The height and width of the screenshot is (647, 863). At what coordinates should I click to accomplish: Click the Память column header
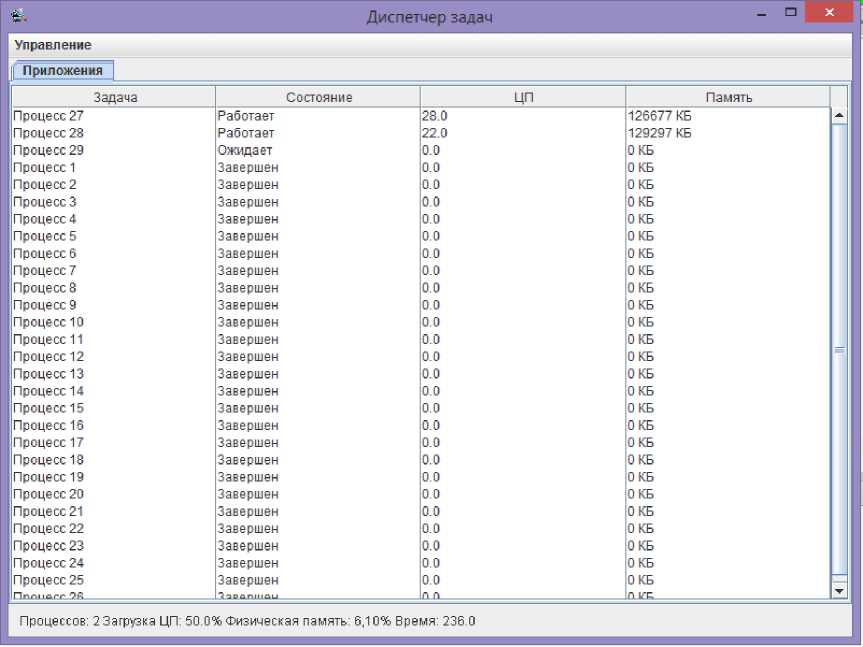(x=728, y=97)
